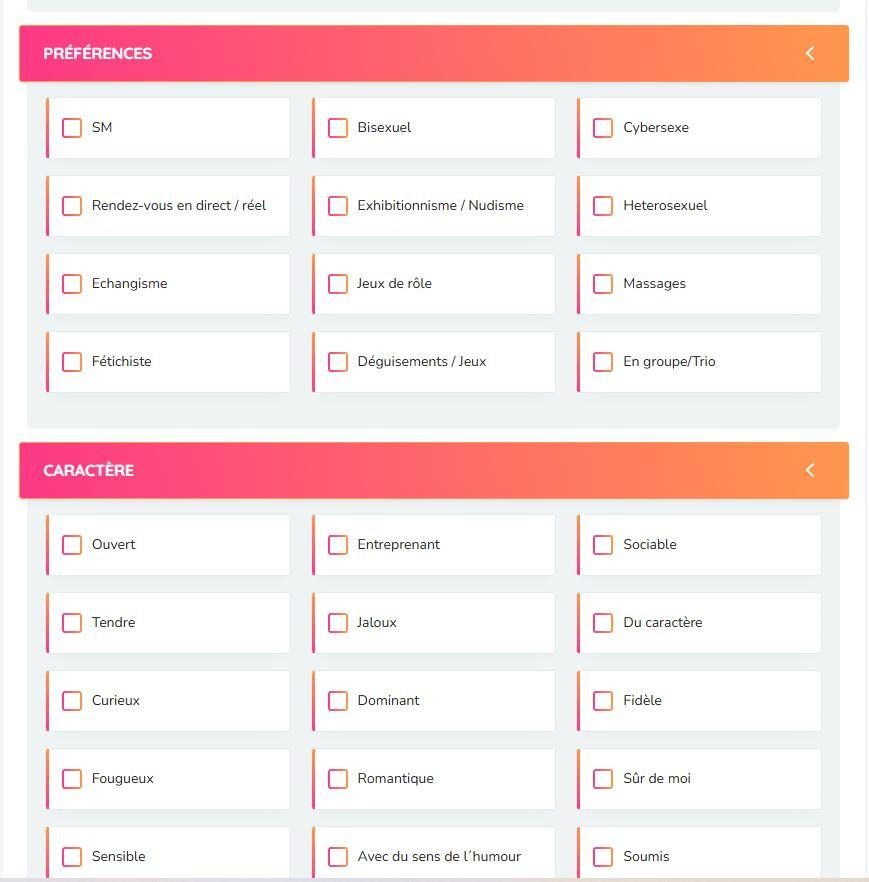
Task: Collapse the Caractère section chevron
Action: click(810, 470)
